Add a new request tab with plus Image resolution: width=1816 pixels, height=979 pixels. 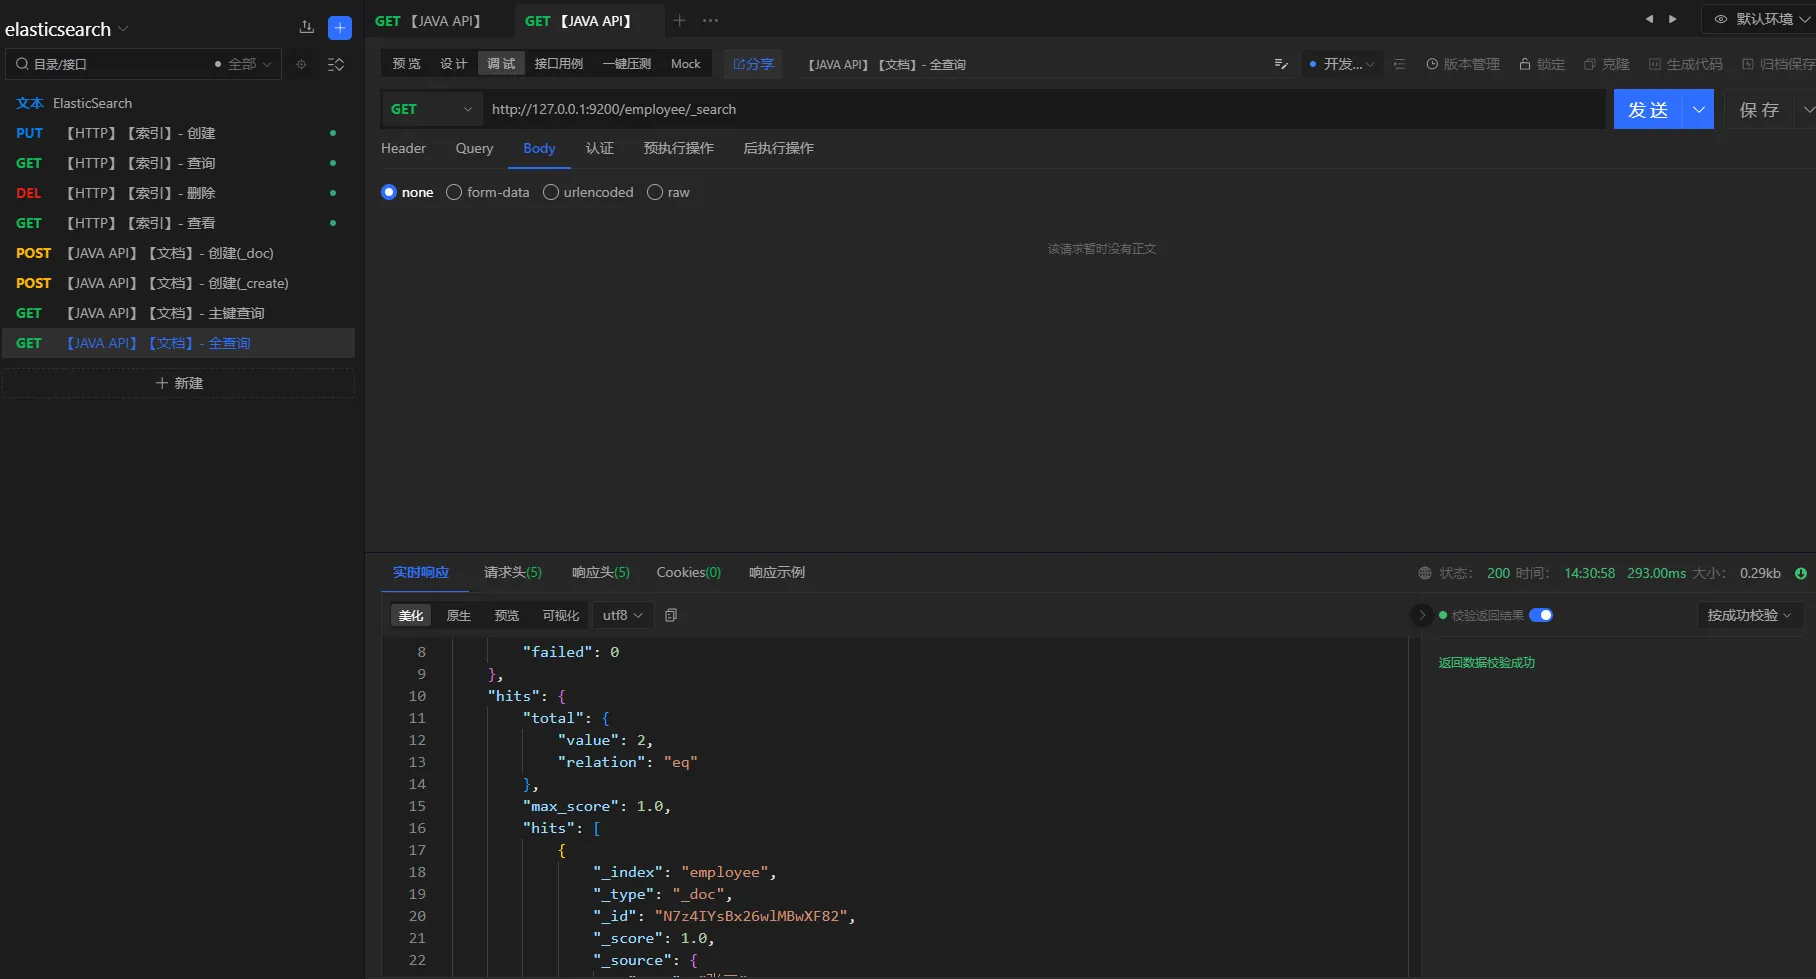coord(679,20)
